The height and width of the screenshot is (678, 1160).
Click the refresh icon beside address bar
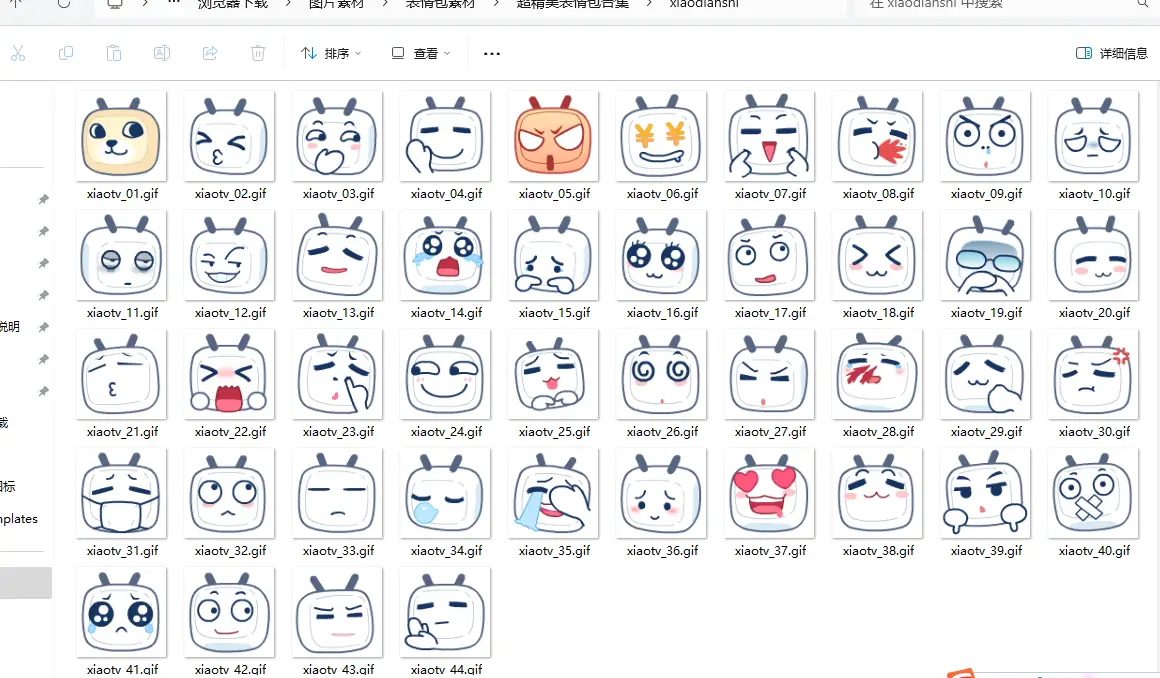[64, 4]
